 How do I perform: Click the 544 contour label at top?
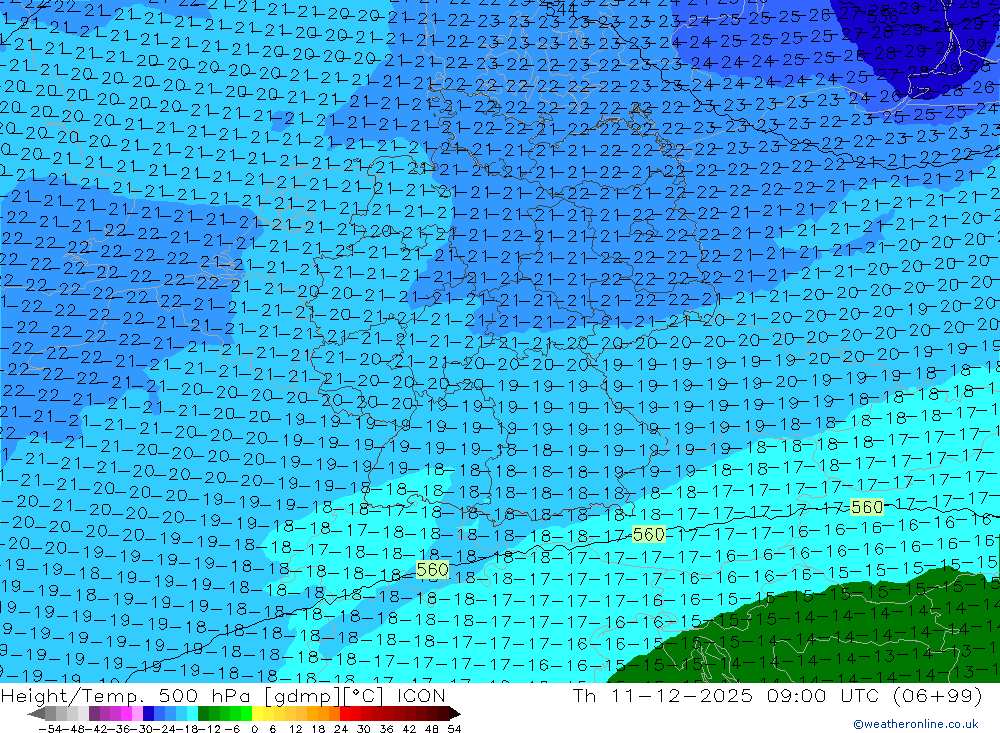tap(561, 9)
